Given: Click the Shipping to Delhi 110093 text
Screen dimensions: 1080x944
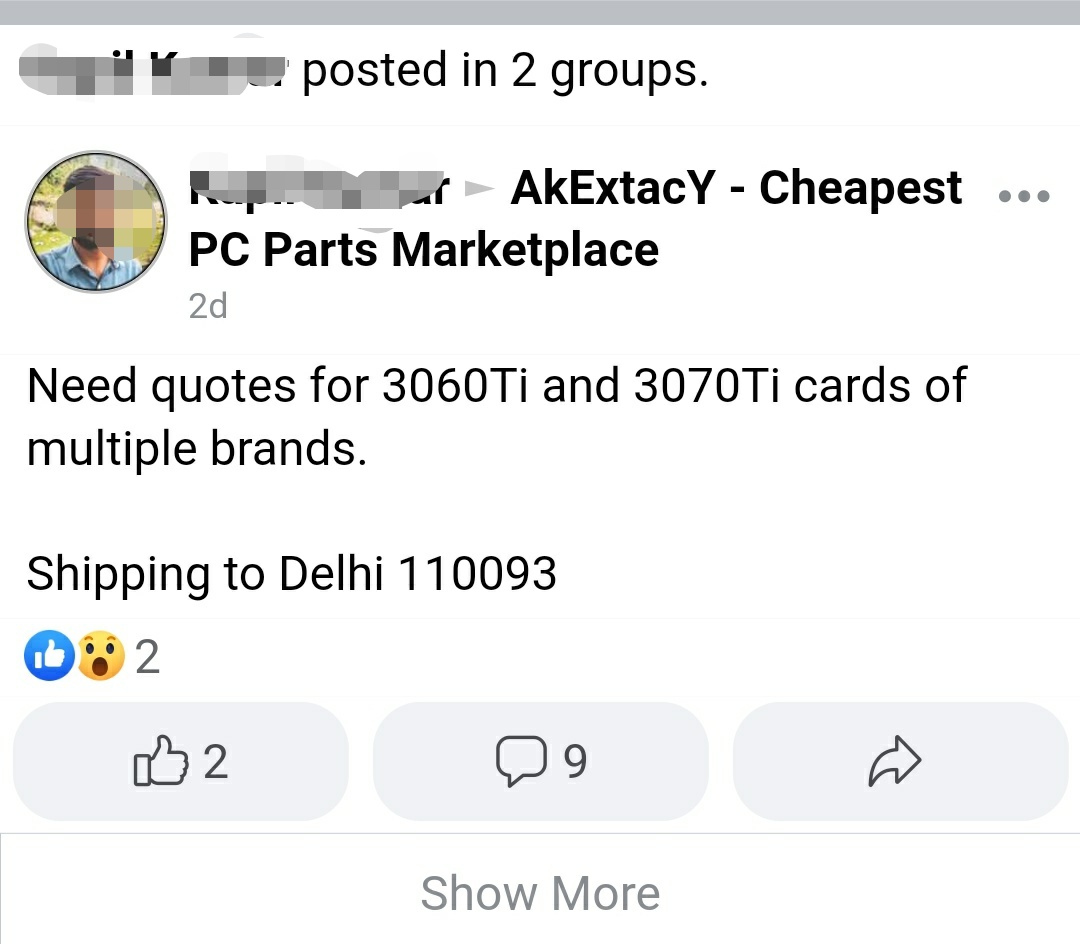Looking at the screenshot, I should coord(291,574).
